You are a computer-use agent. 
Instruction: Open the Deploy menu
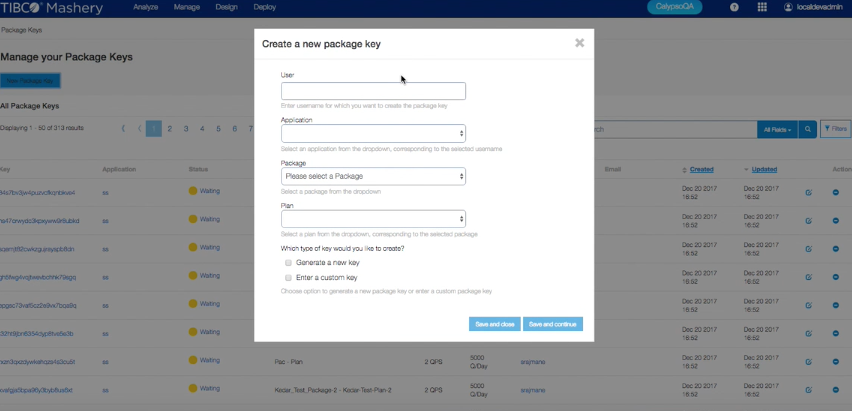click(x=265, y=8)
